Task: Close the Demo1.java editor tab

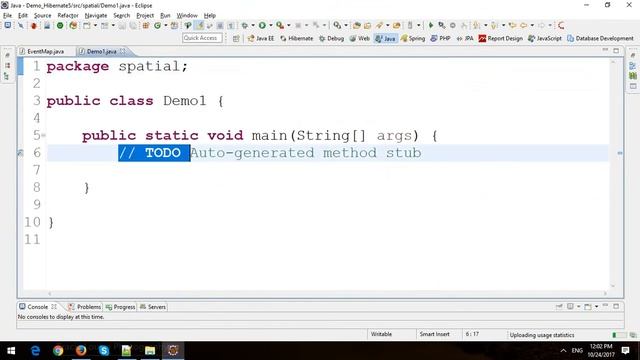Action: click(x=122, y=51)
